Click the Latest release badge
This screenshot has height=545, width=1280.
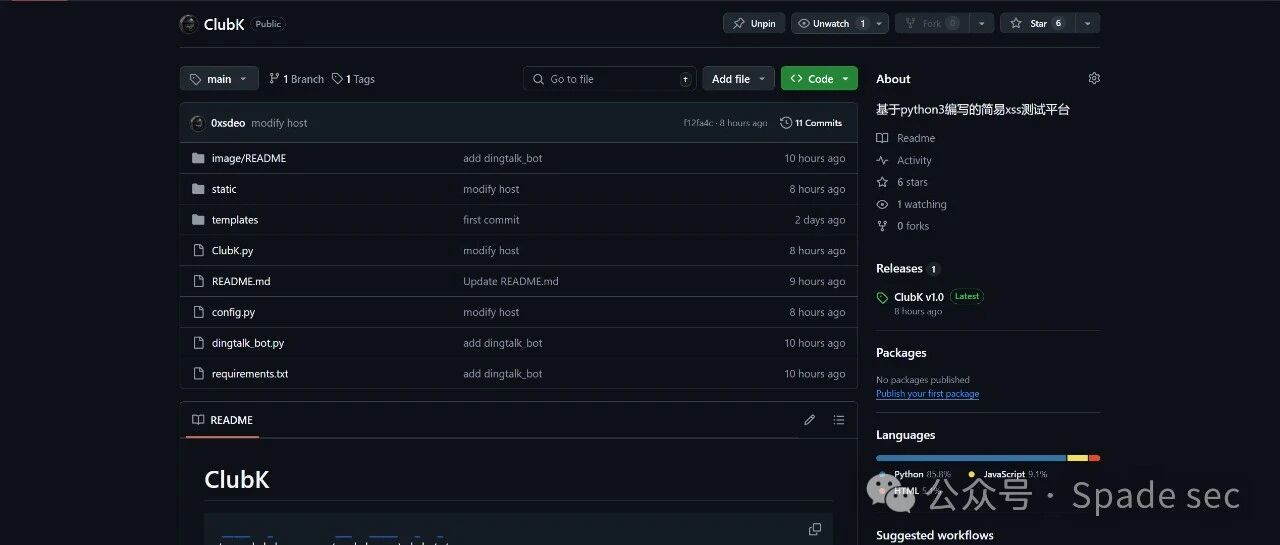[x=967, y=296]
